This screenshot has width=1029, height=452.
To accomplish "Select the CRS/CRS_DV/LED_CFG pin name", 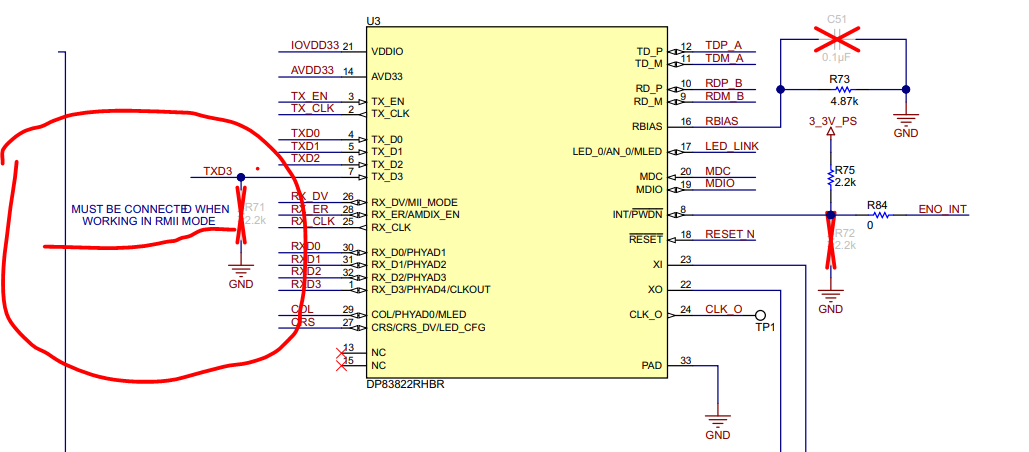I will pyautogui.click(x=428, y=327).
